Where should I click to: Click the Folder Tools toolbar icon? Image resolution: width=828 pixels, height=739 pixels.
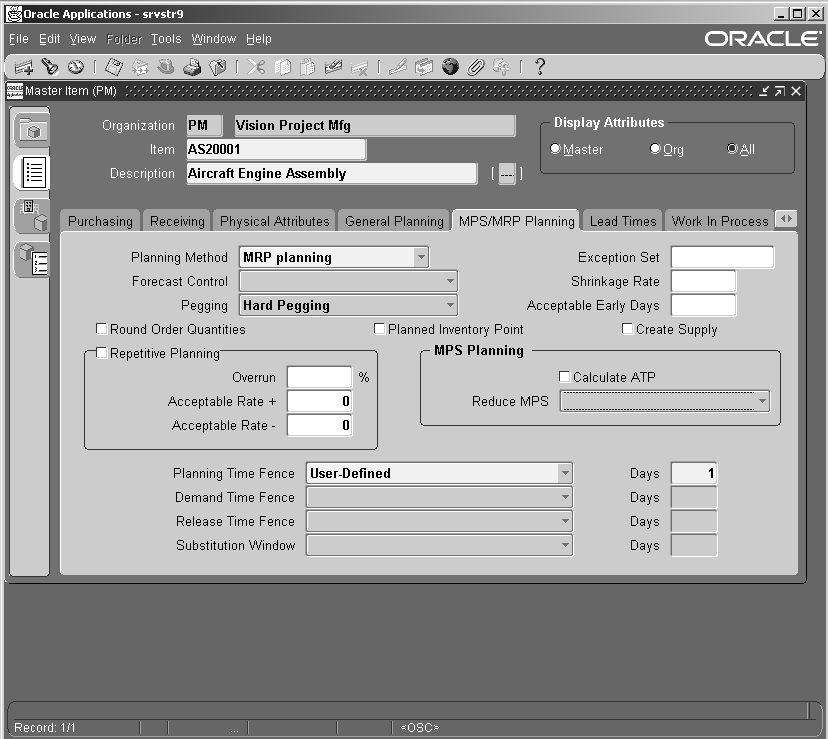click(x=501, y=67)
